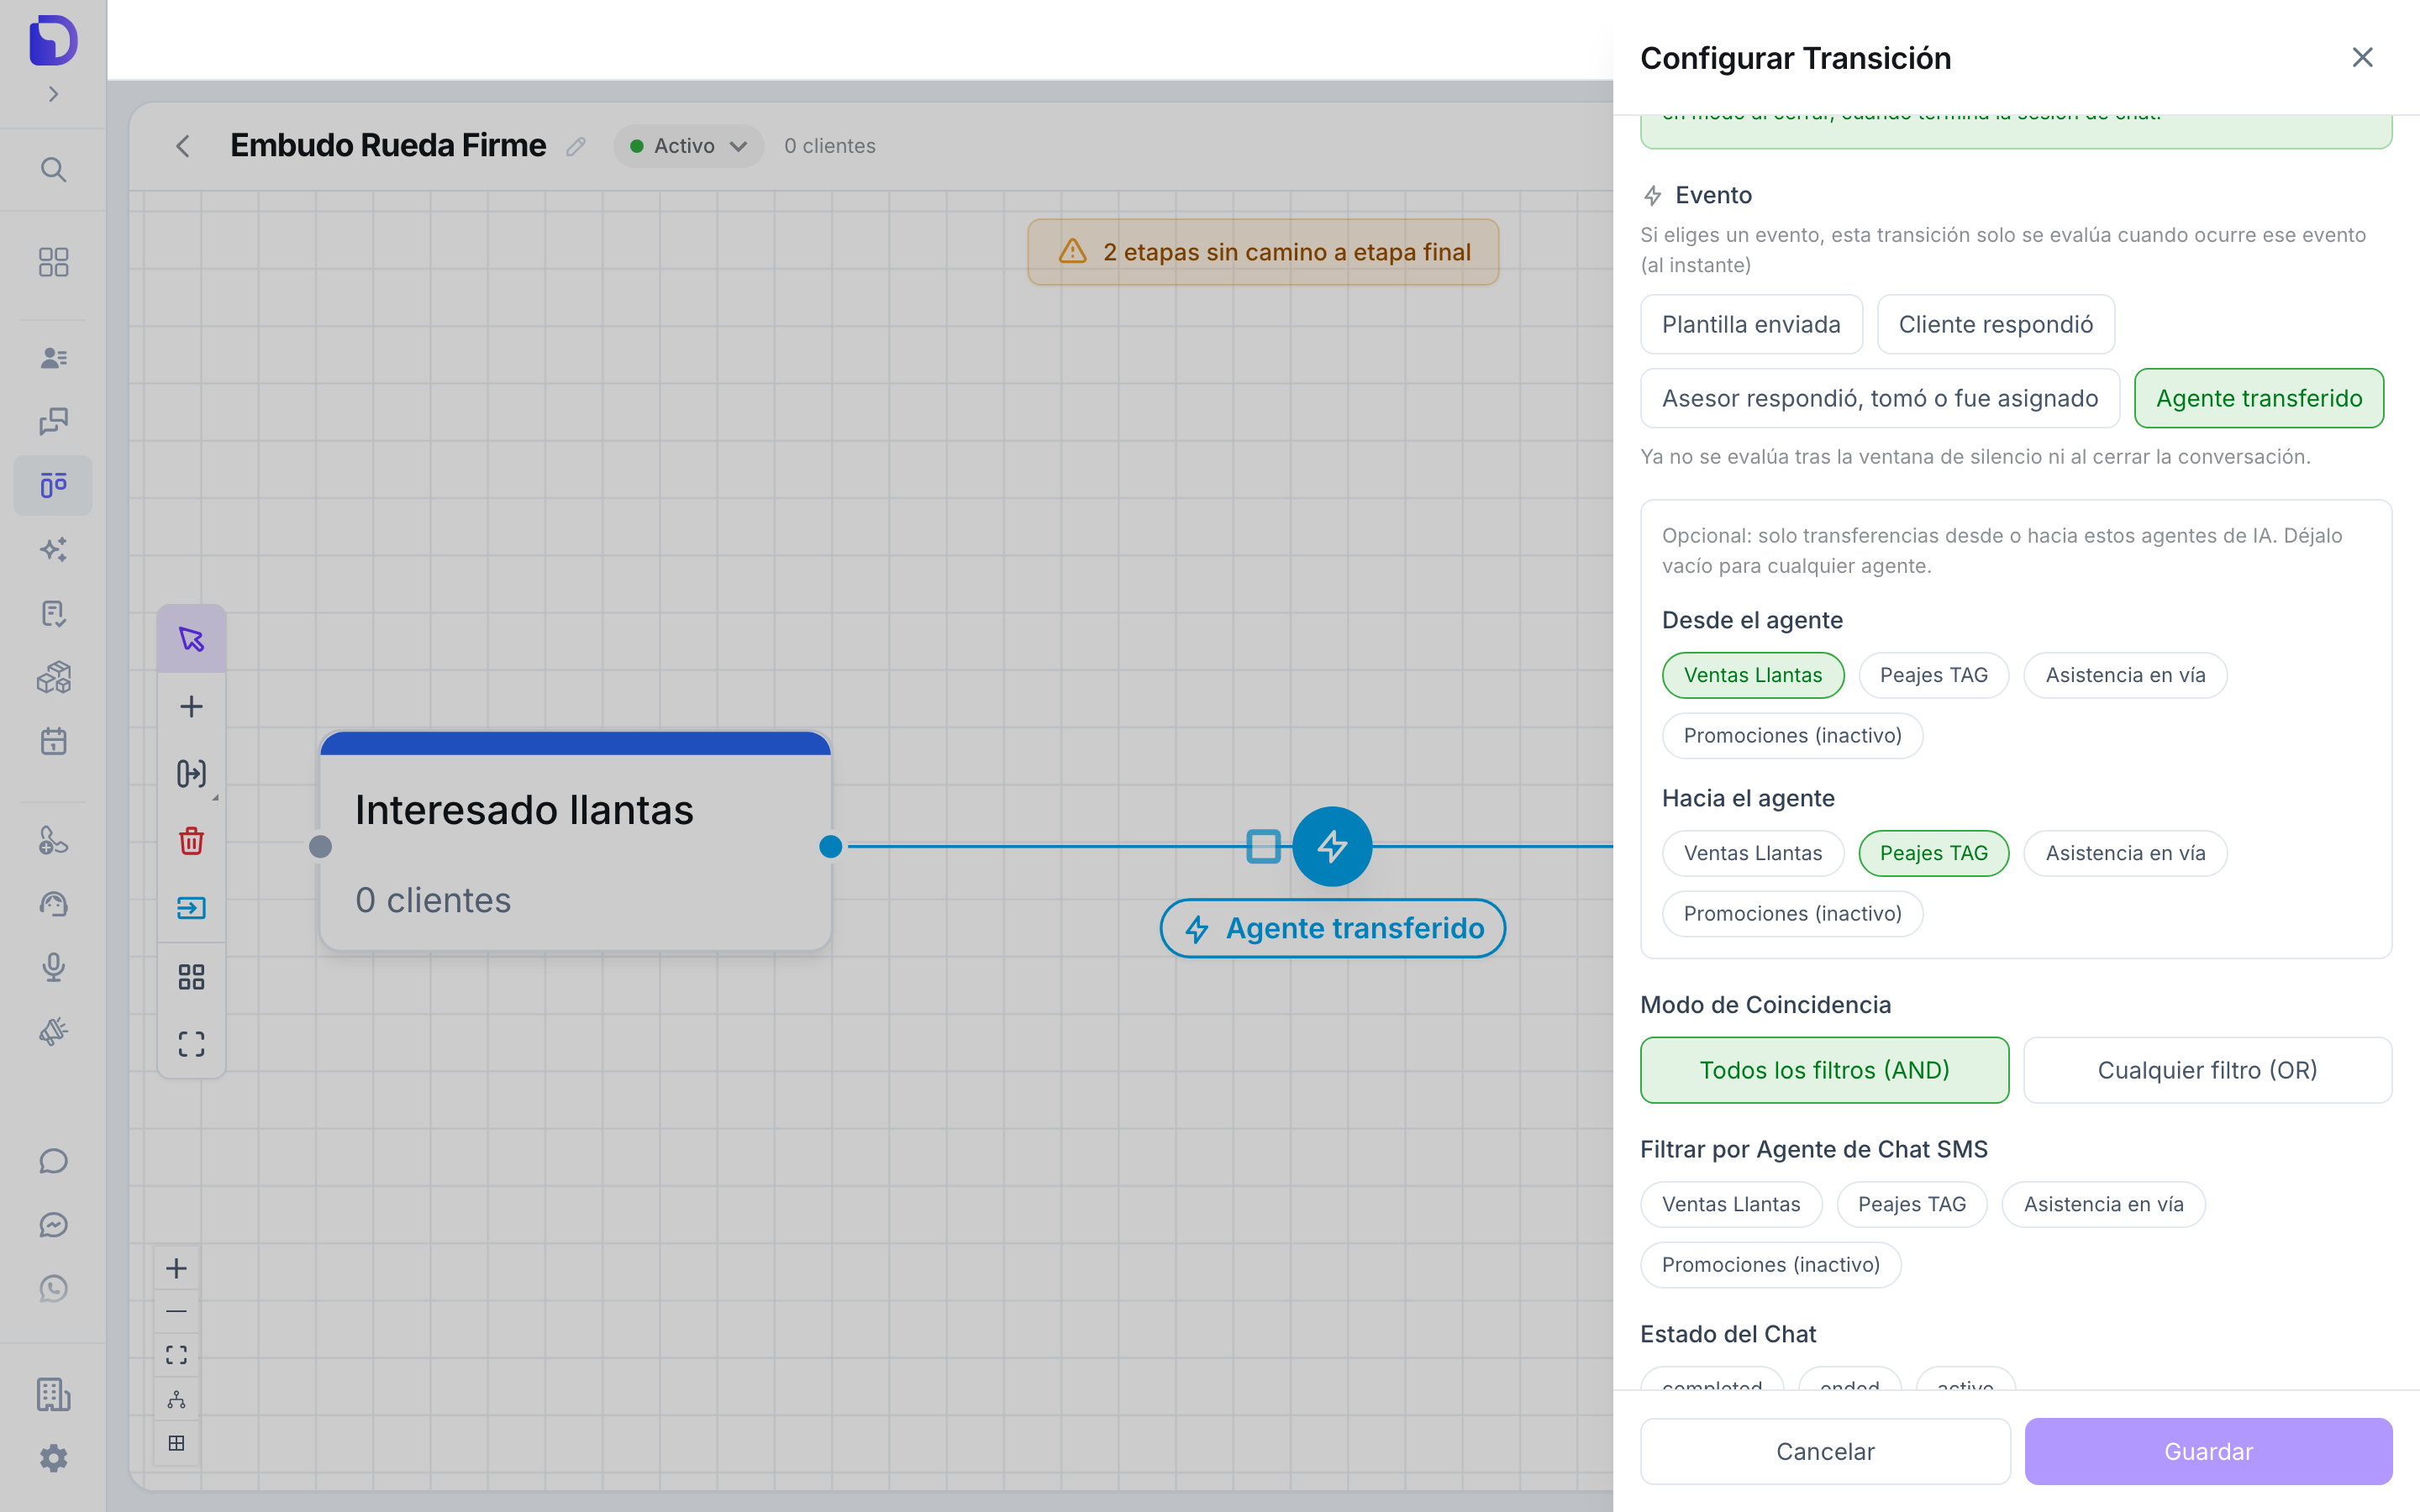The height and width of the screenshot is (1512, 2420).
Task: Open the microphone icon in sidebar
Action: coord(53,967)
